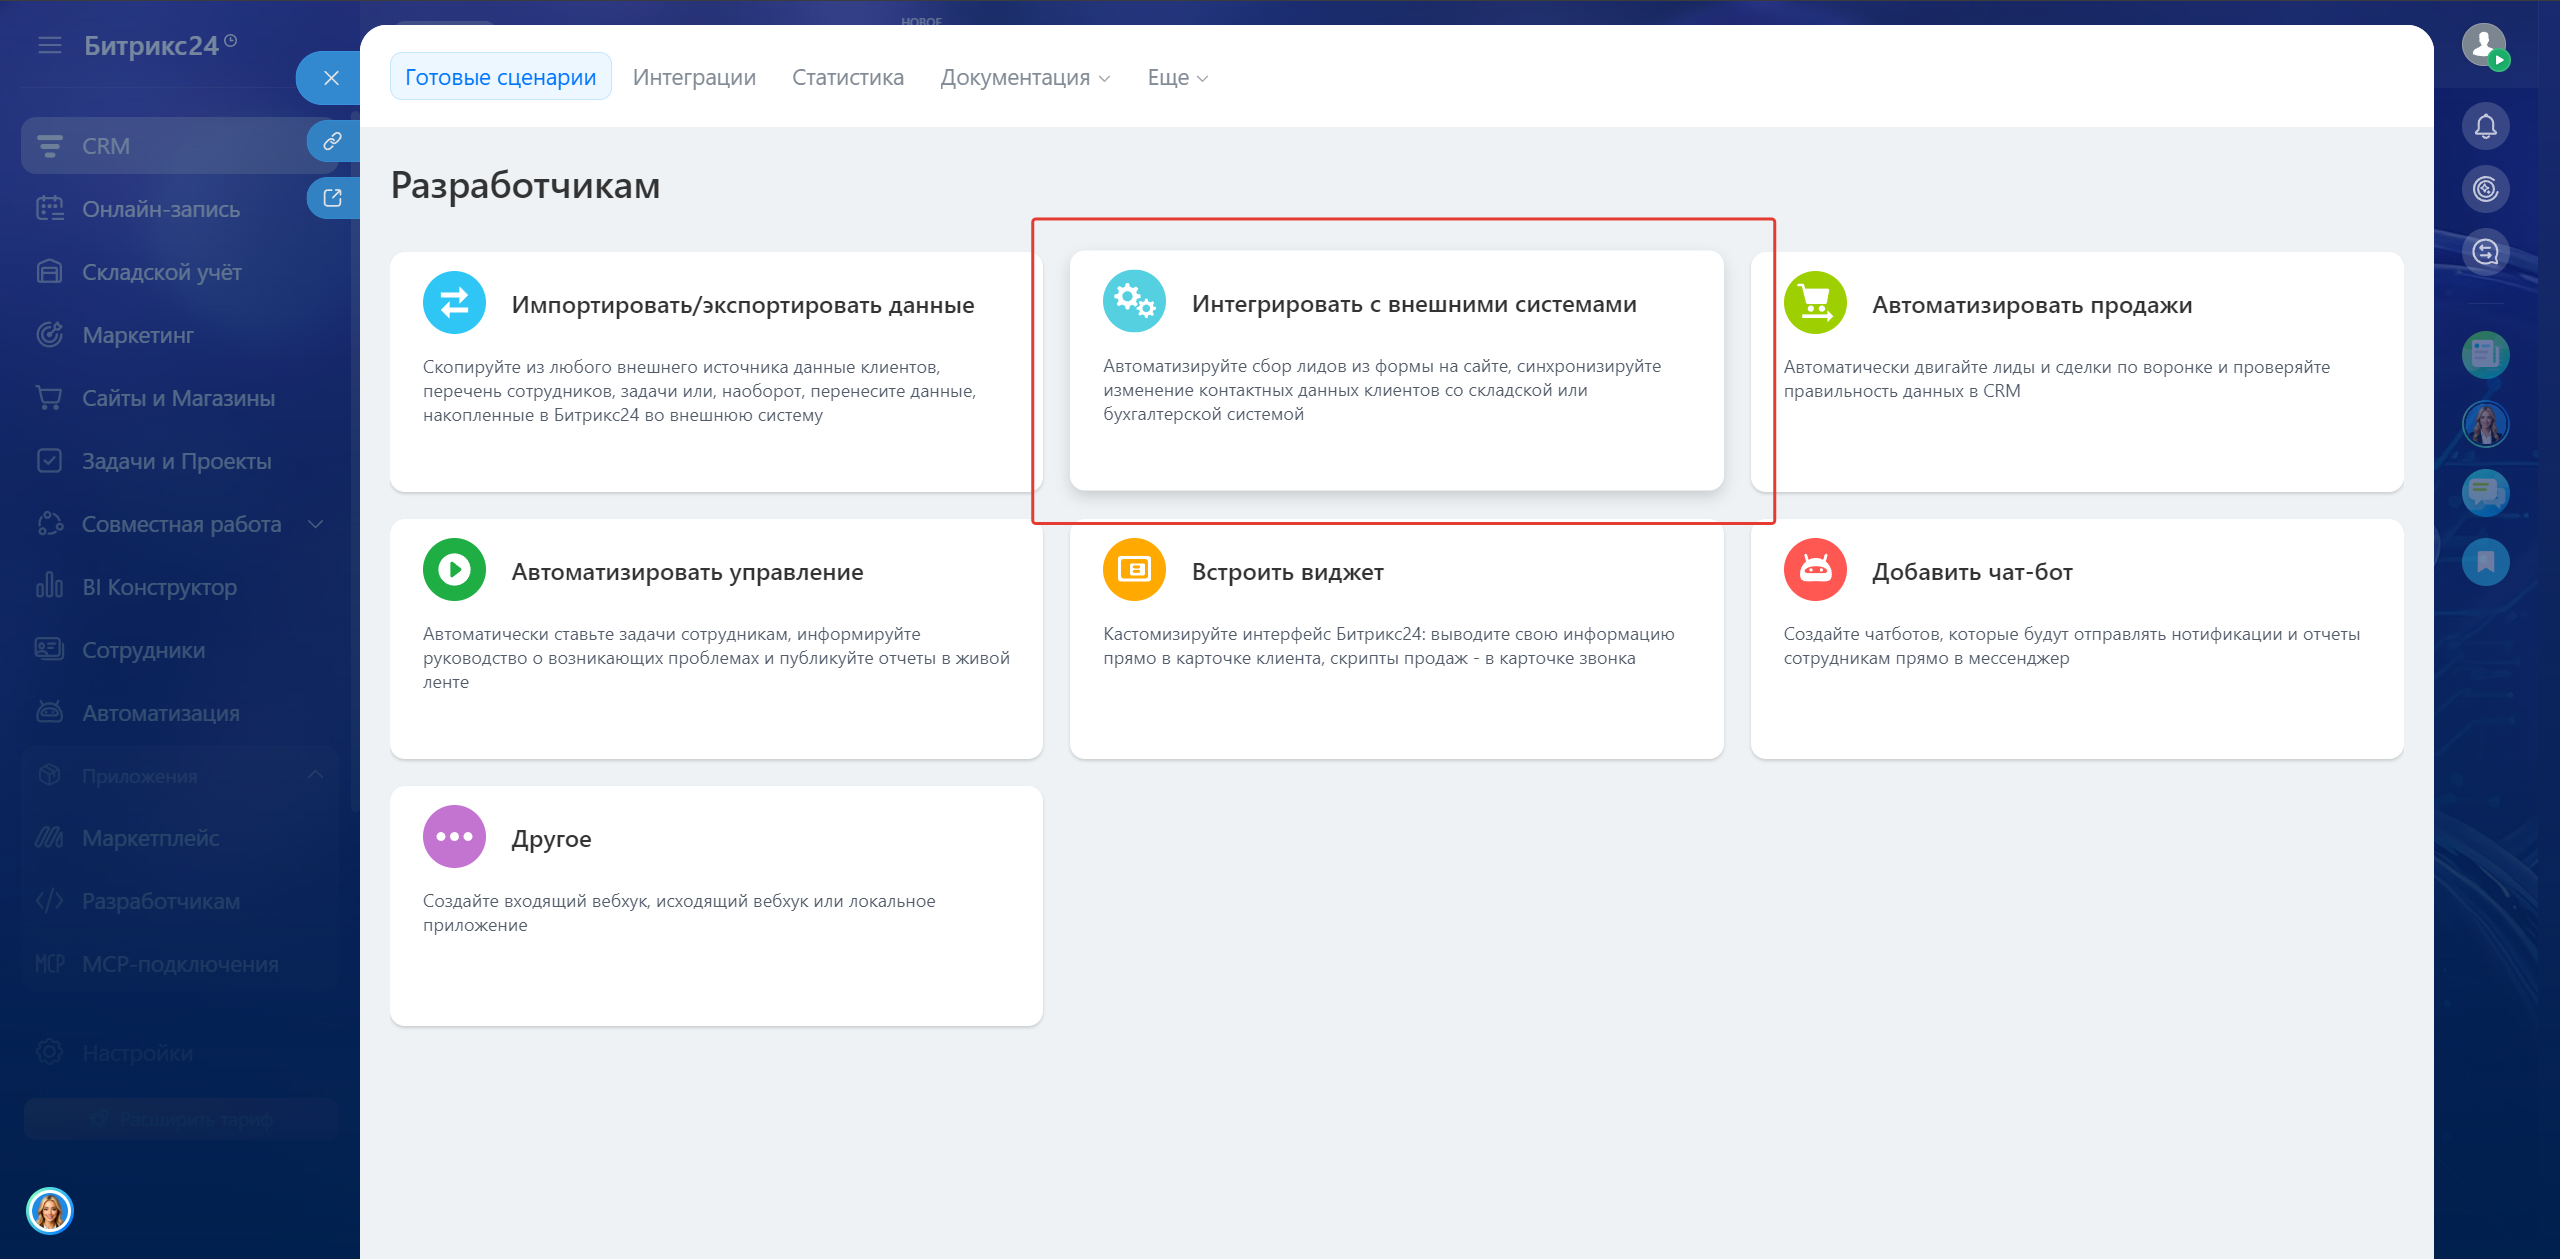This screenshot has height=1259, width=2560.
Task: Click the gears icon for external systems integration
Action: 1134,301
